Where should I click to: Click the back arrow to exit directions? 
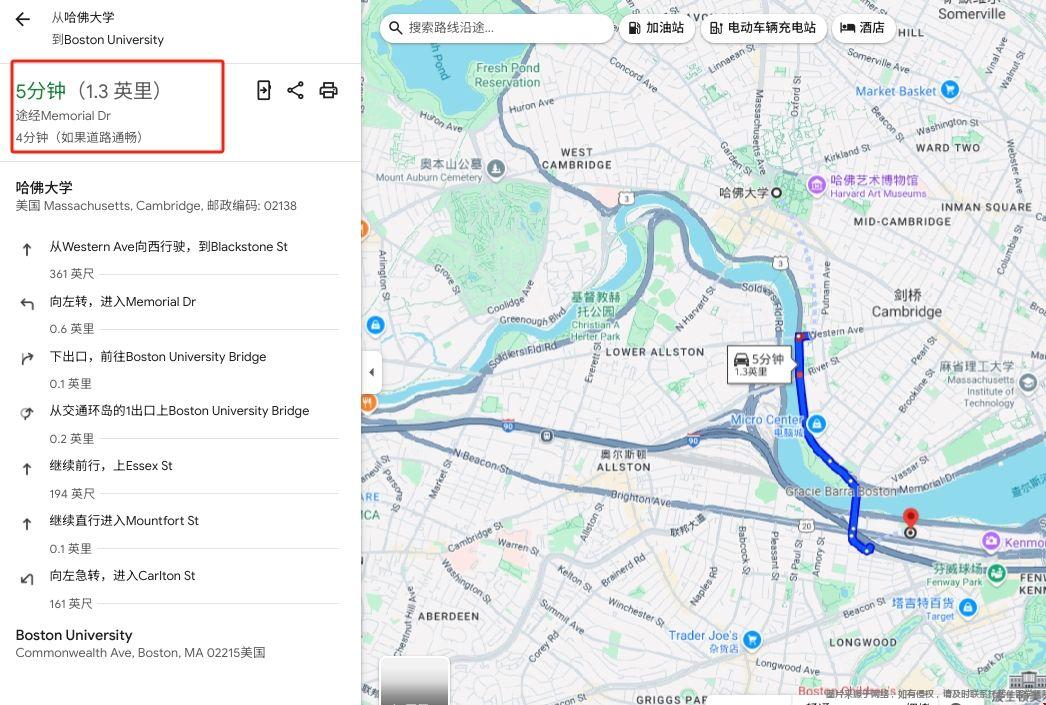pyautogui.click(x=23, y=19)
